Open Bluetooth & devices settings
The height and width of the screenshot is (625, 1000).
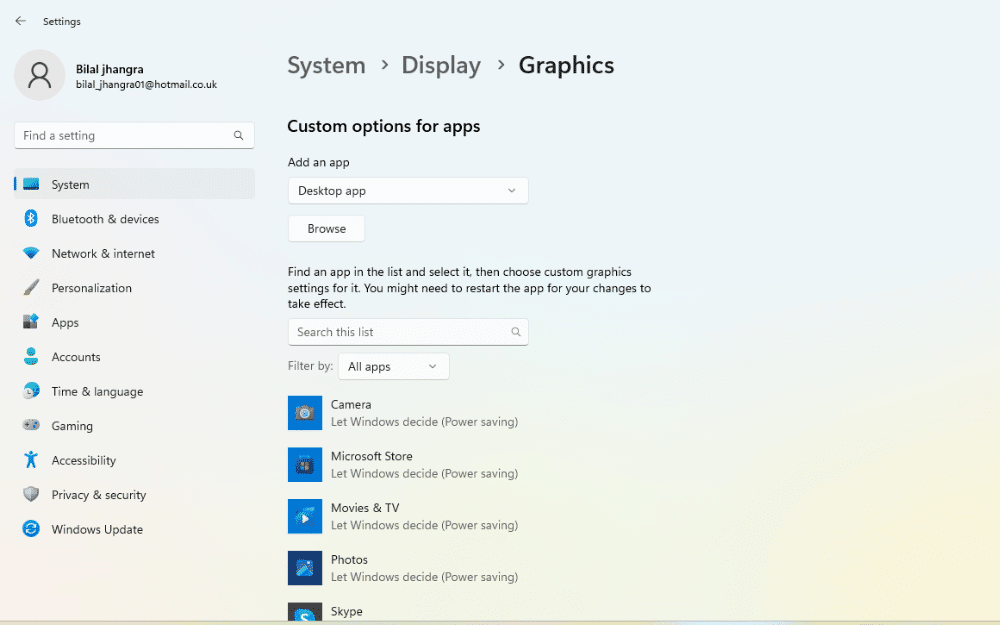pos(135,219)
